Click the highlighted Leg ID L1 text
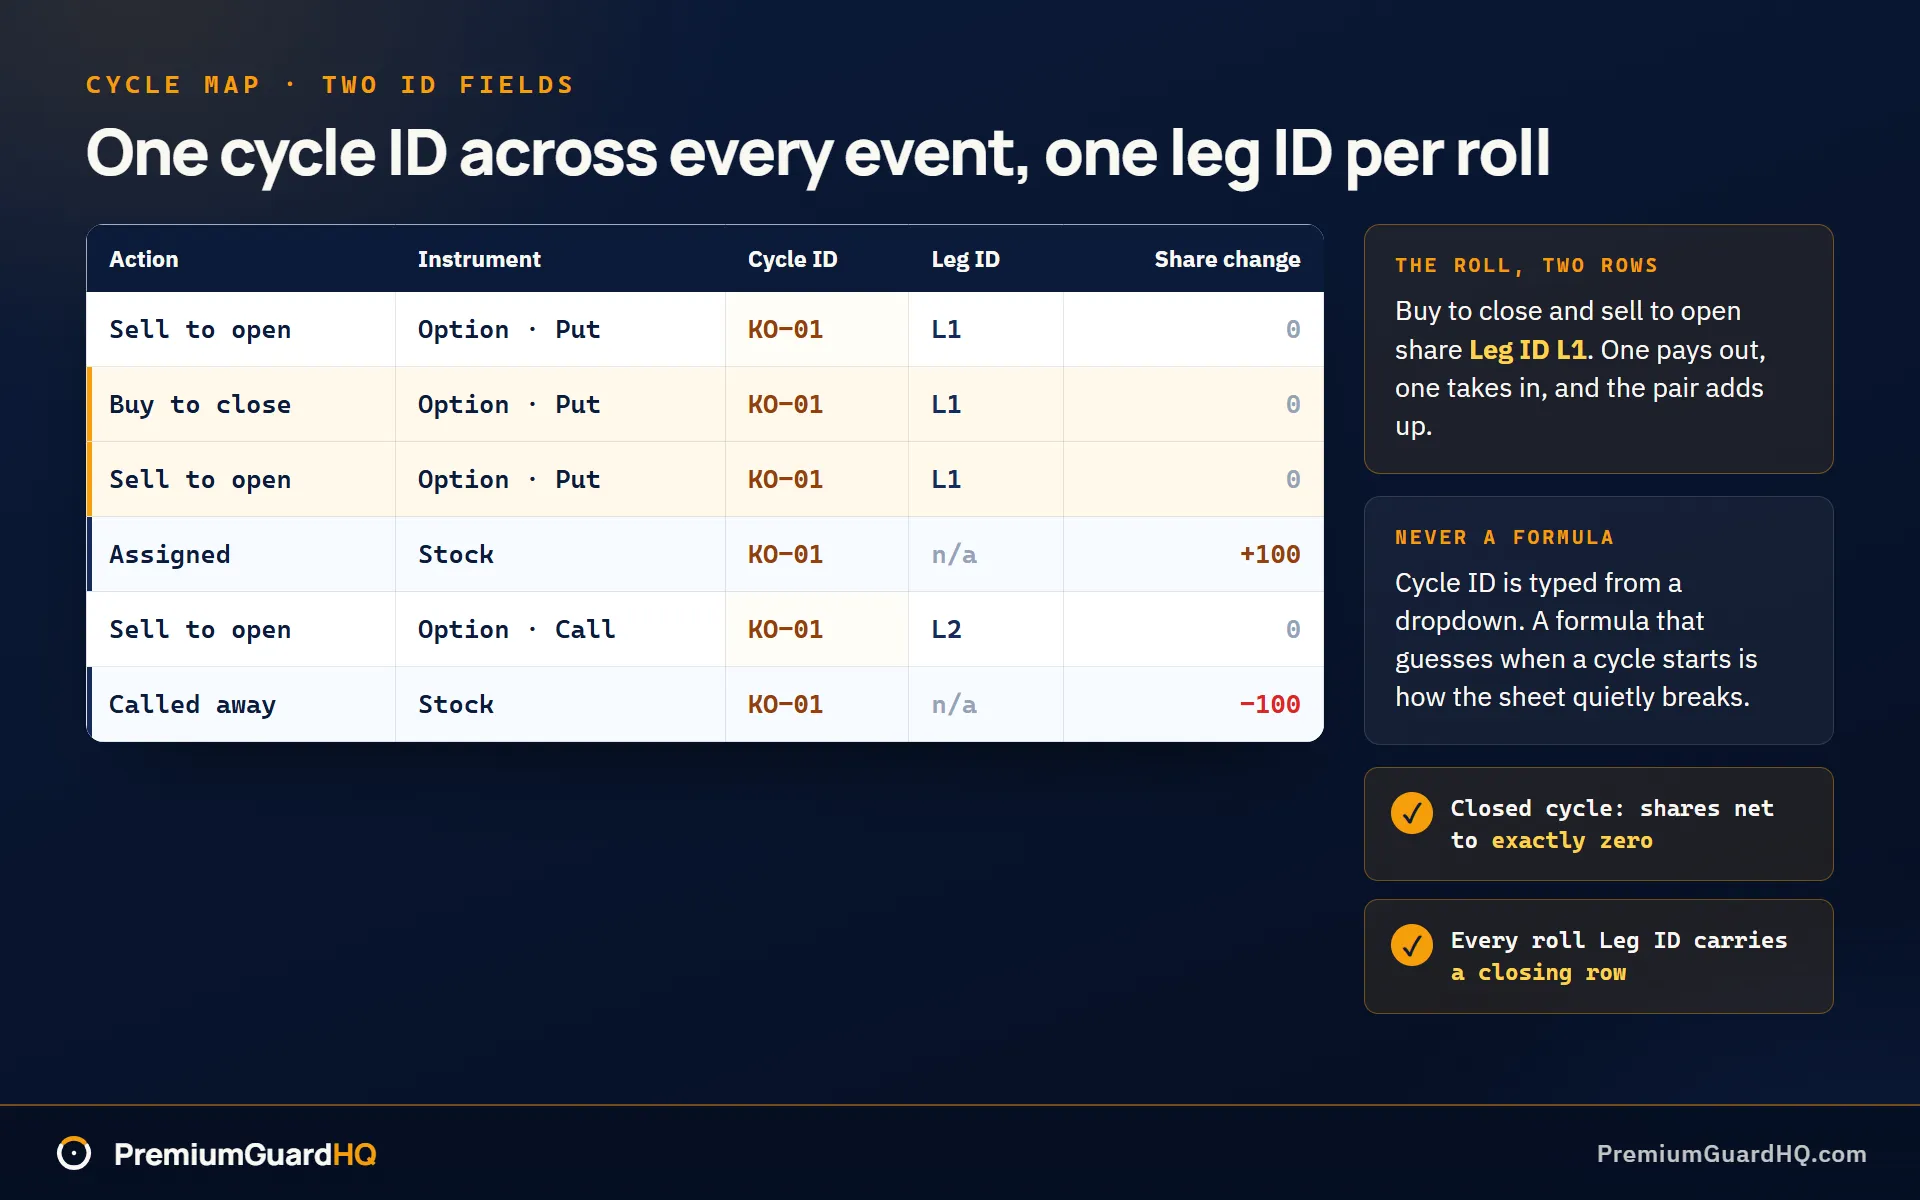The image size is (1920, 1200). [1527, 350]
